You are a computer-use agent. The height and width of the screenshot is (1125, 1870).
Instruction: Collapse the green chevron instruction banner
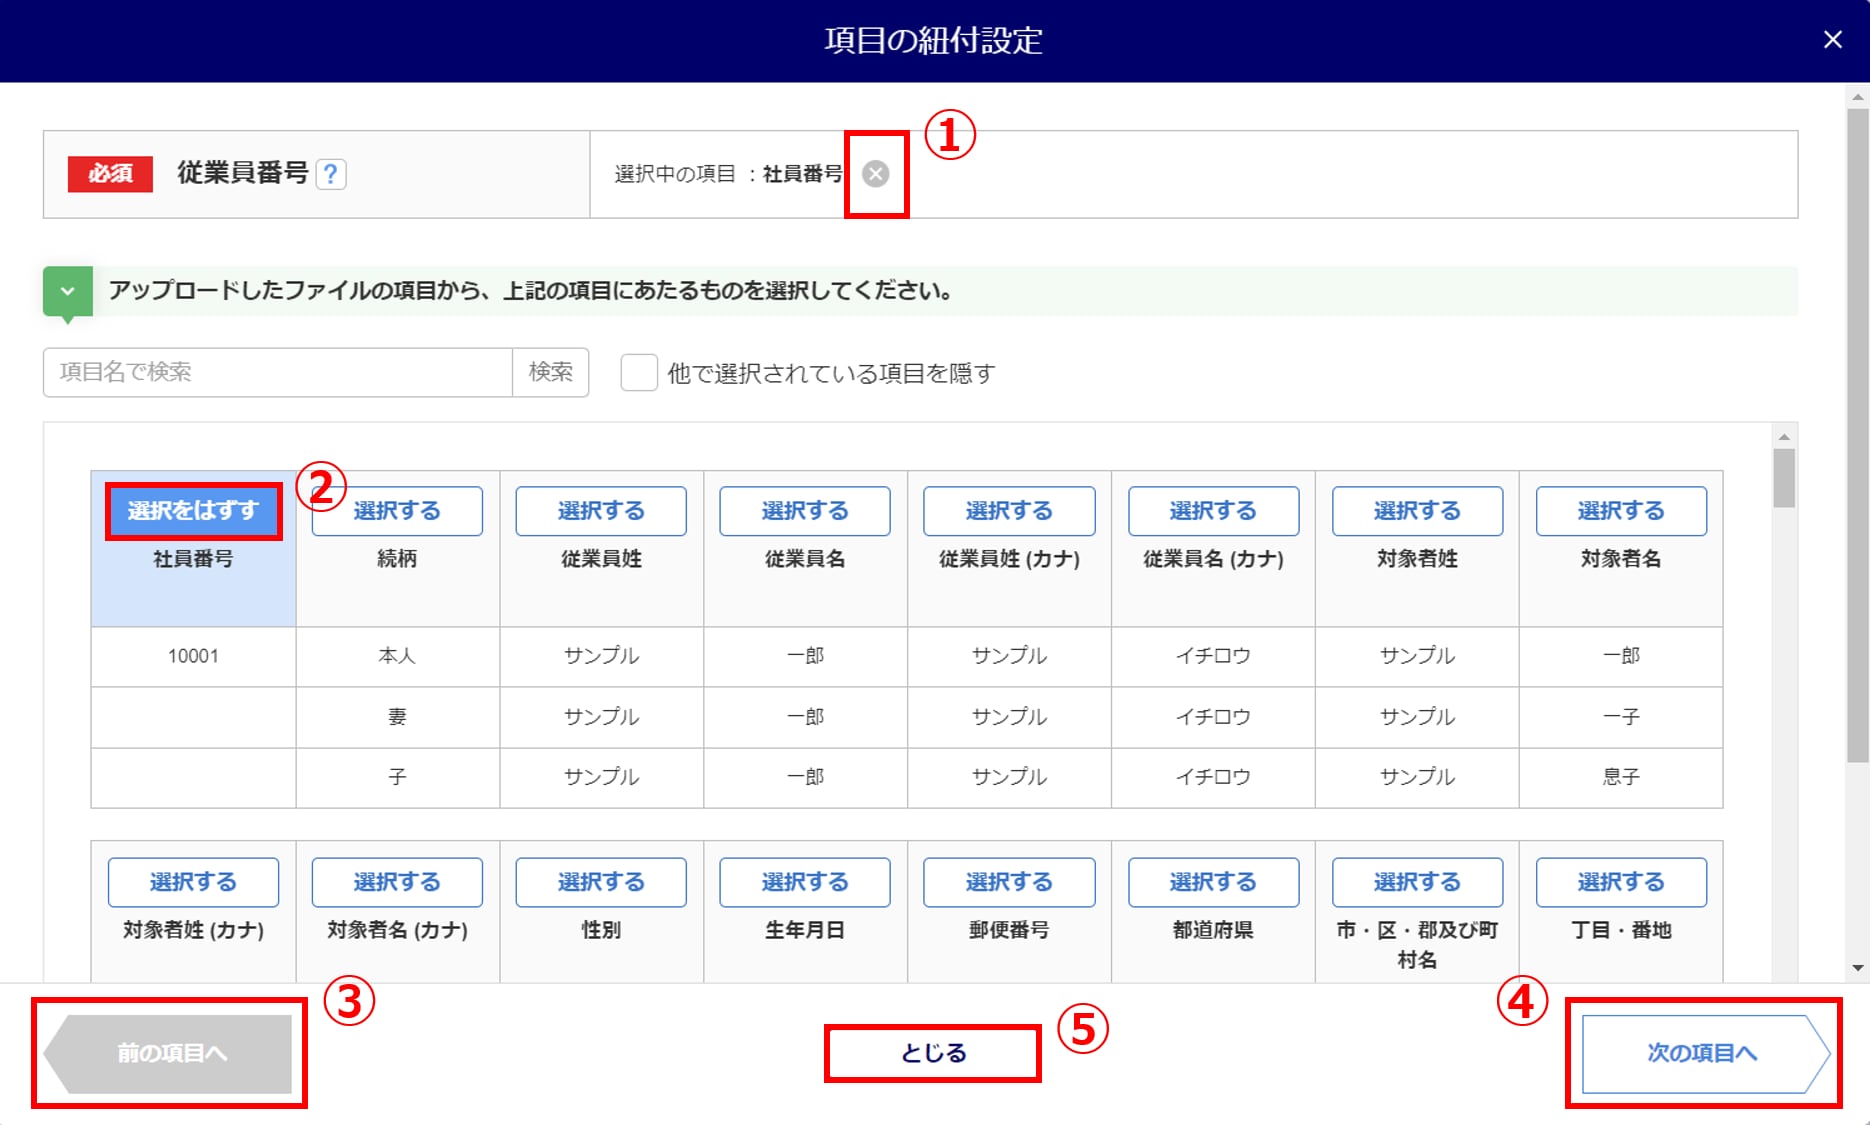click(x=68, y=292)
